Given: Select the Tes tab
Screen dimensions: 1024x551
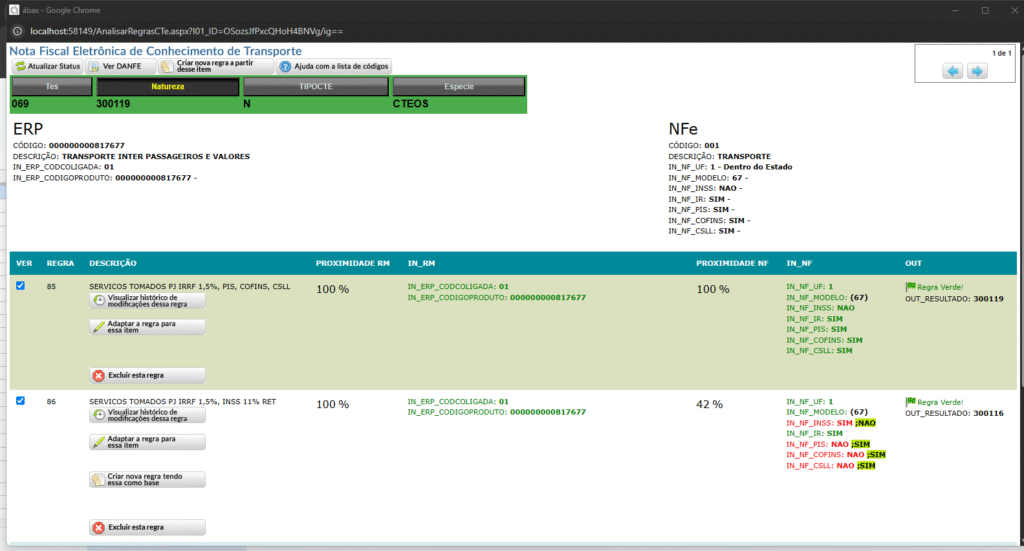Looking at the screenshot, I should 52,87.
